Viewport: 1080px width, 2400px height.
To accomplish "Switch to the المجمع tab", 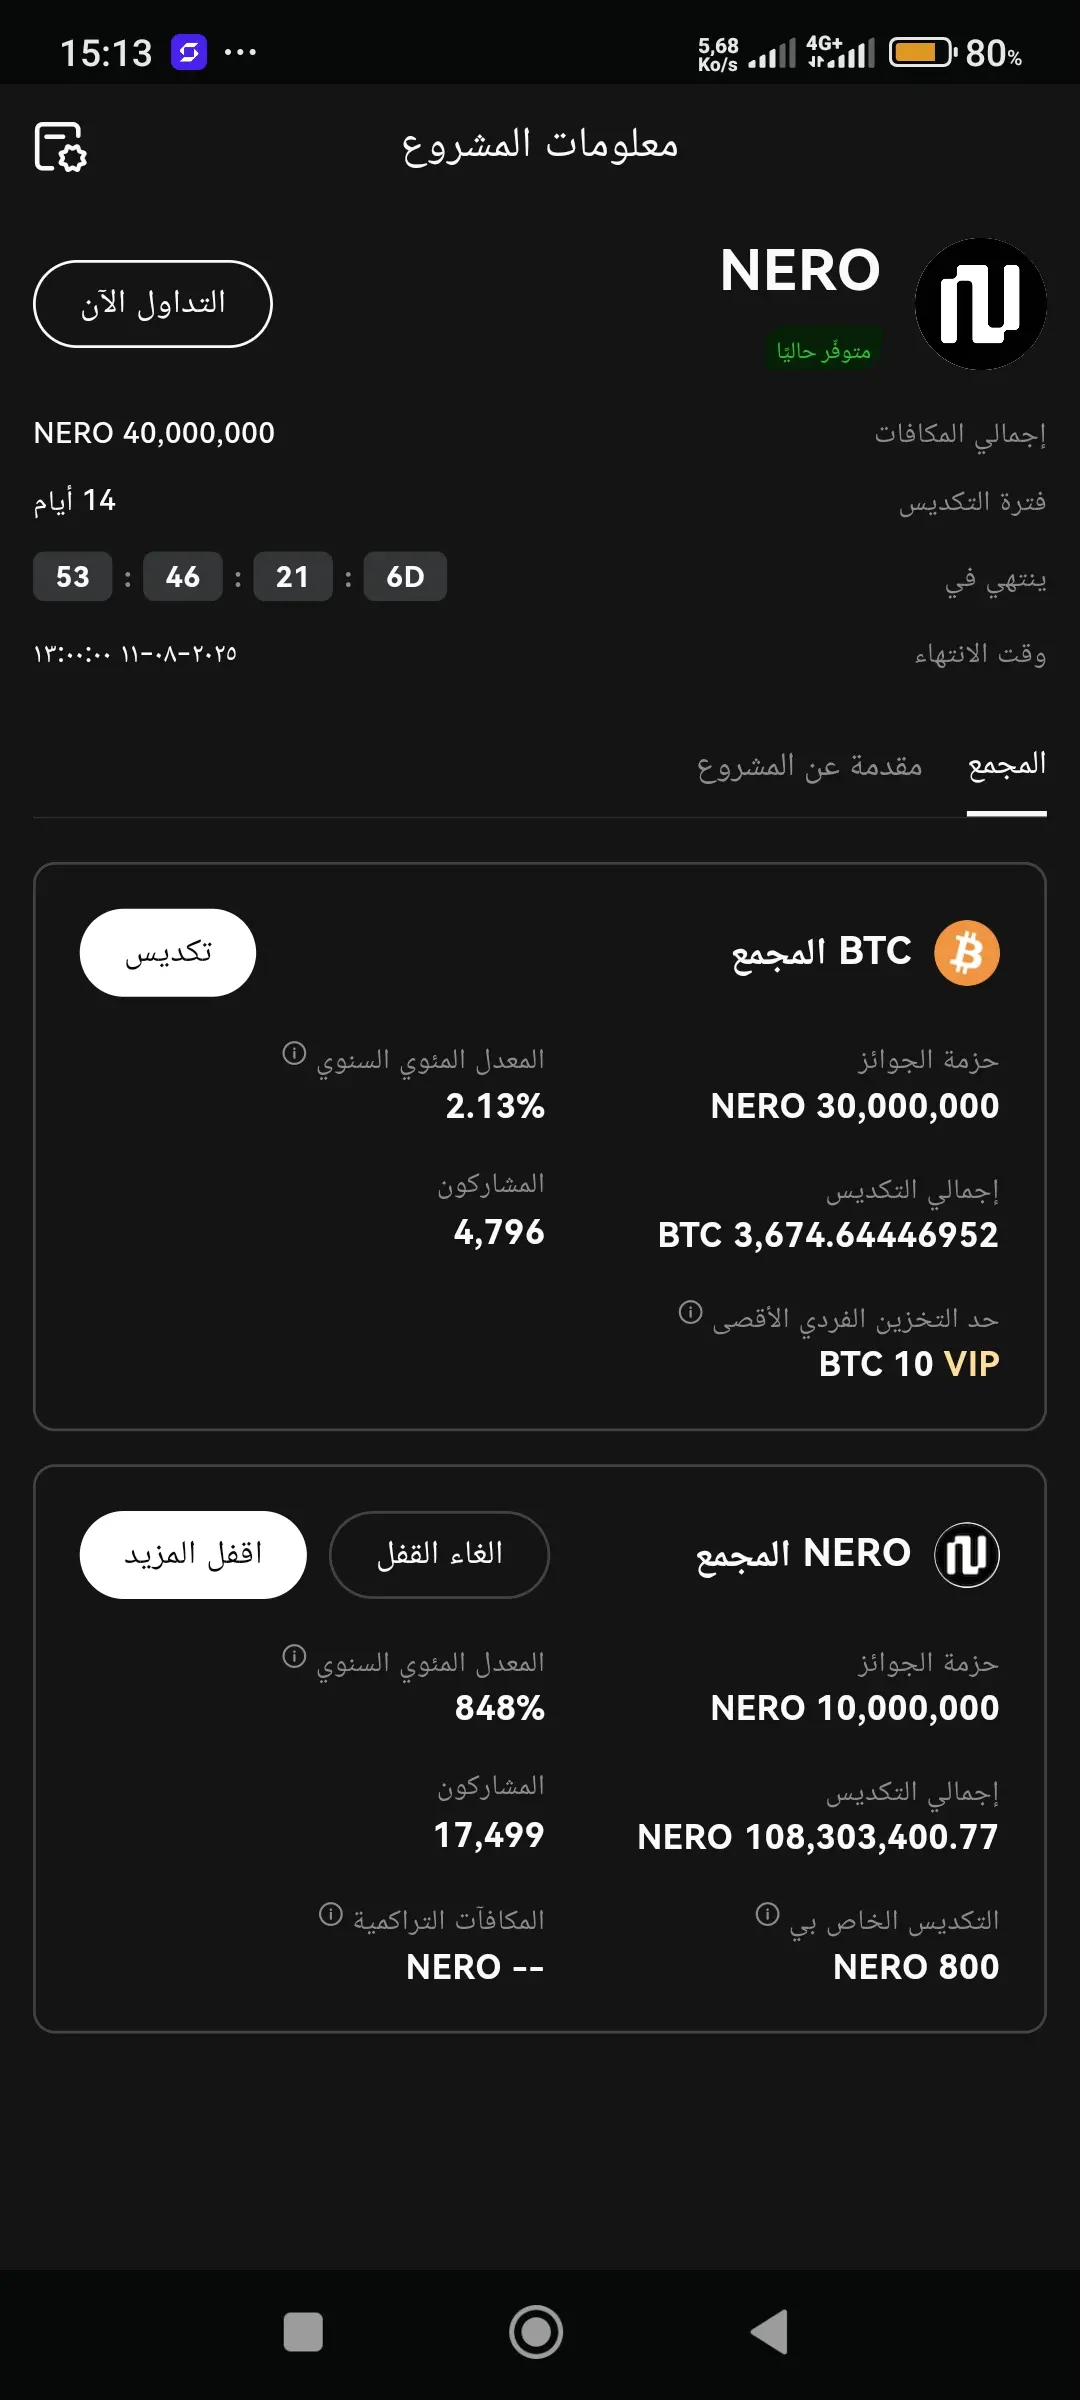I will pyautogui.click(x=1007, y=765).
